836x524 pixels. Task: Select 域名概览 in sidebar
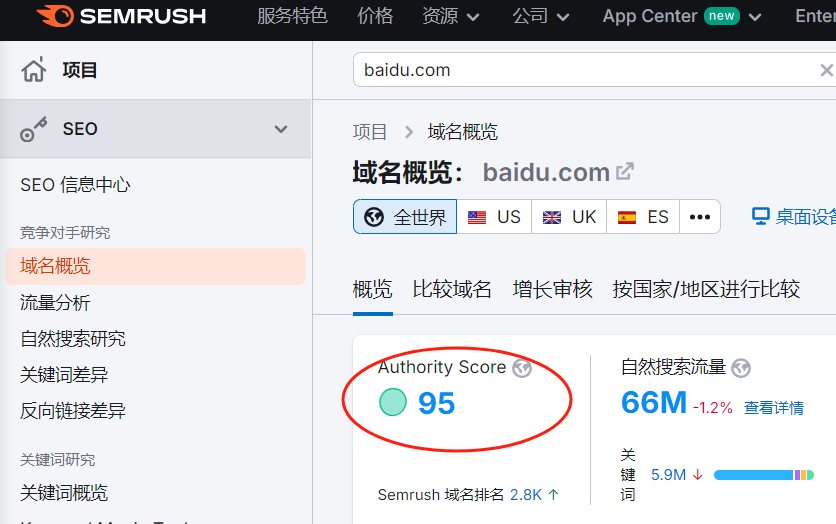pos(155,266)
